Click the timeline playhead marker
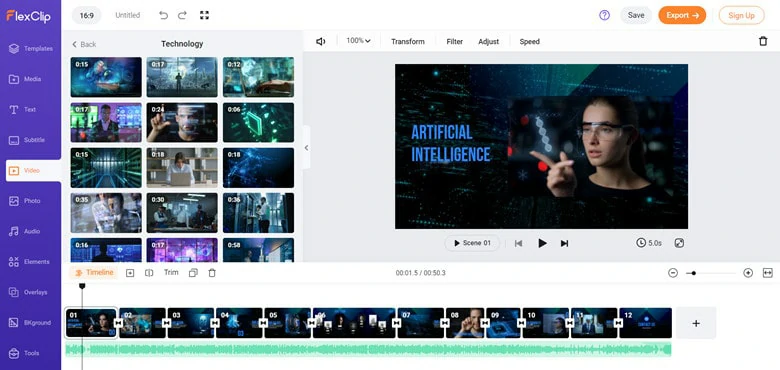780x370 pixels. [x=82, y=286]
